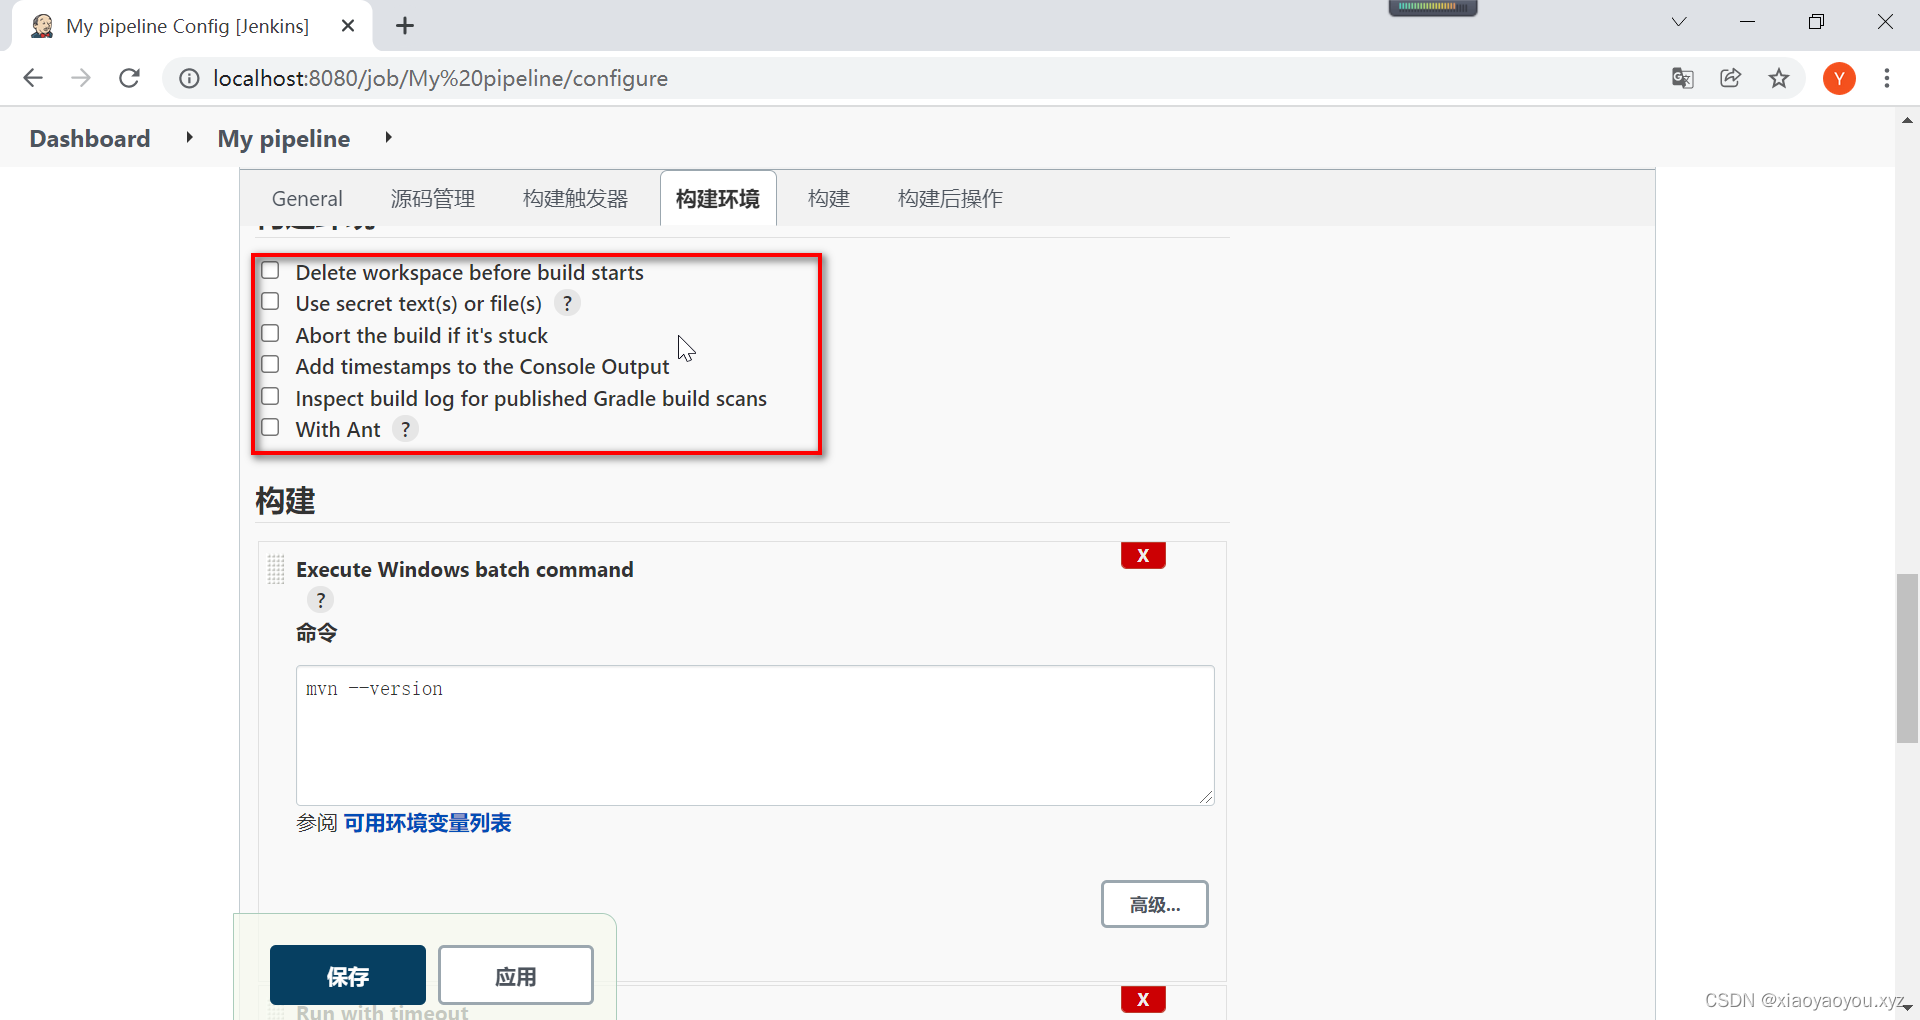Check Use secret text(s) or file(s)
The width and height of the screenshot is (1920, 1020).
[270, 302]
